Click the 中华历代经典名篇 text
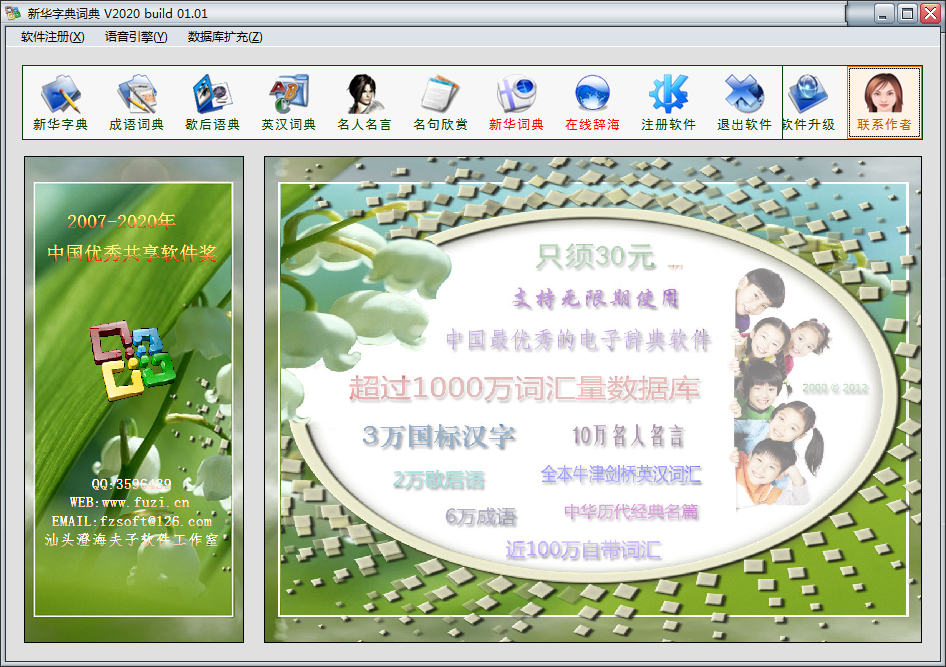 pyautogui.click(x=631, y=512)
